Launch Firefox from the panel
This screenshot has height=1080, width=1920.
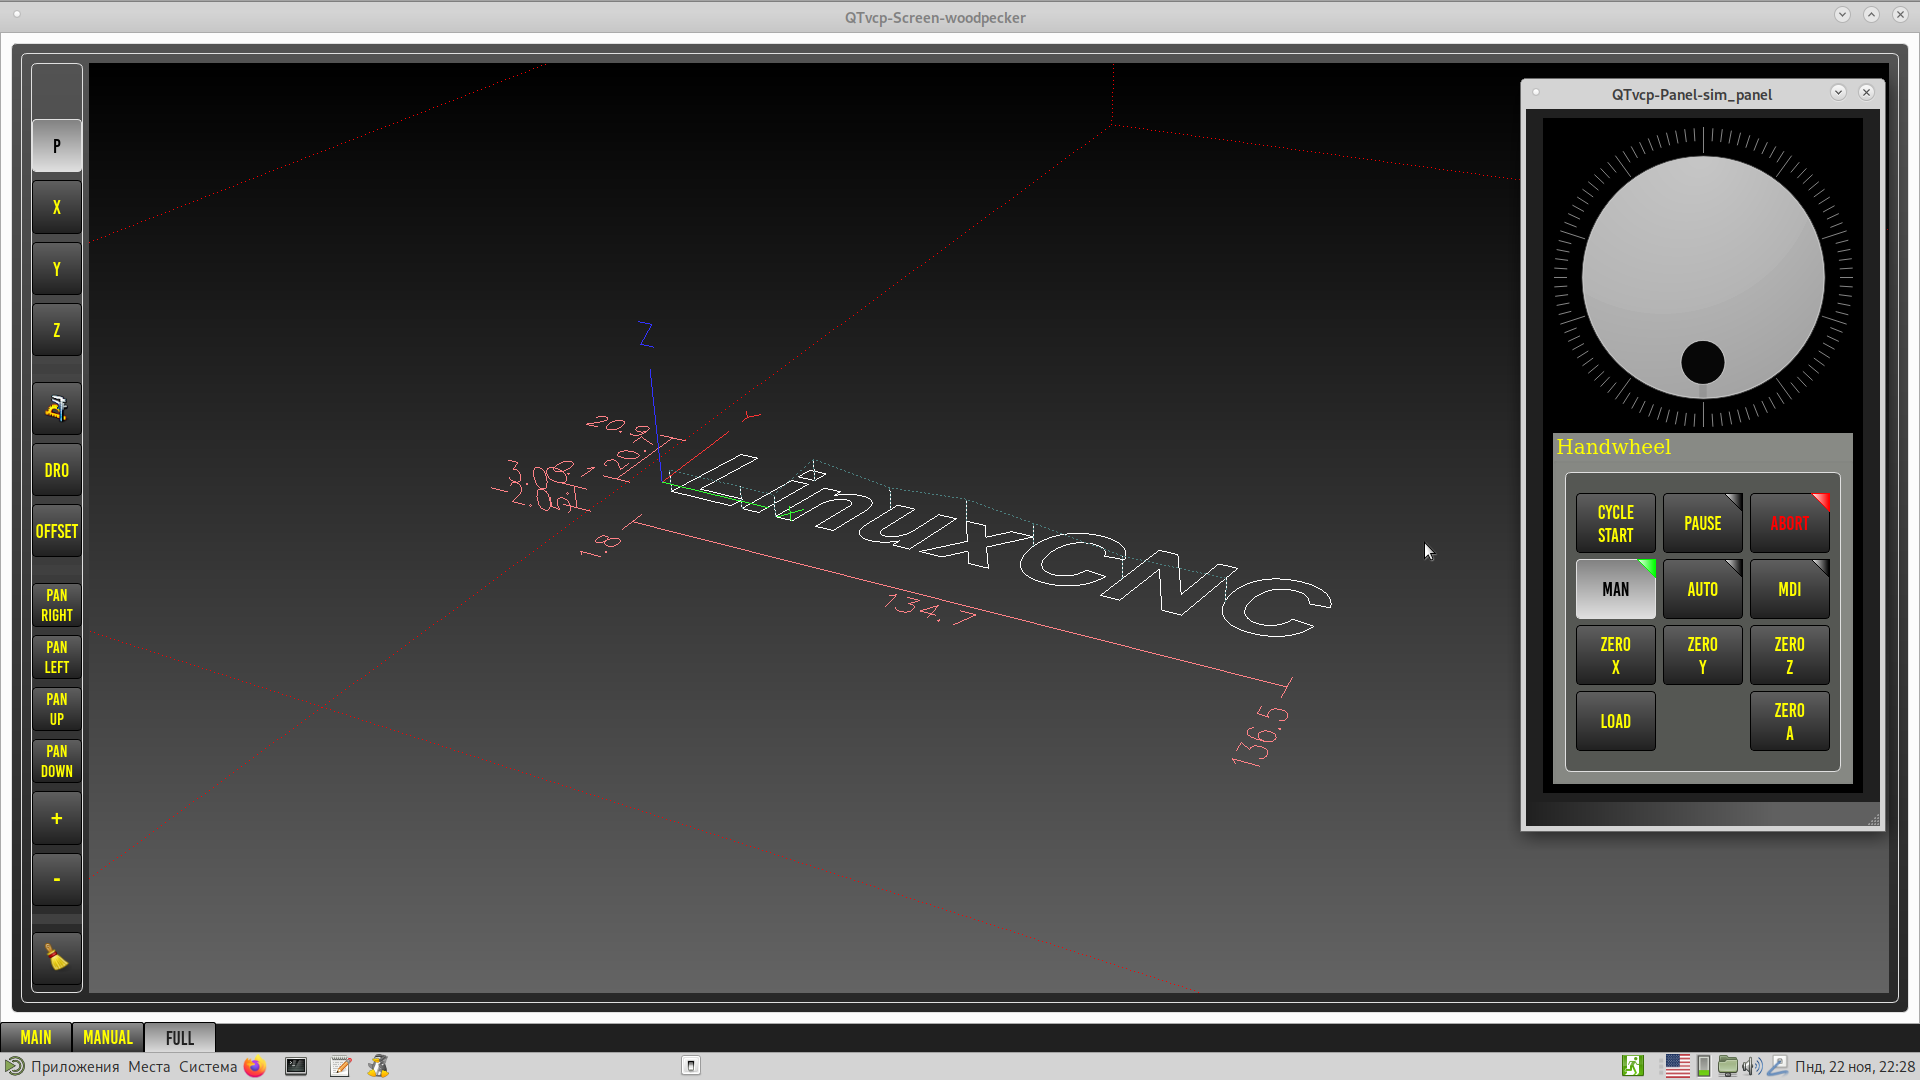255,1066
